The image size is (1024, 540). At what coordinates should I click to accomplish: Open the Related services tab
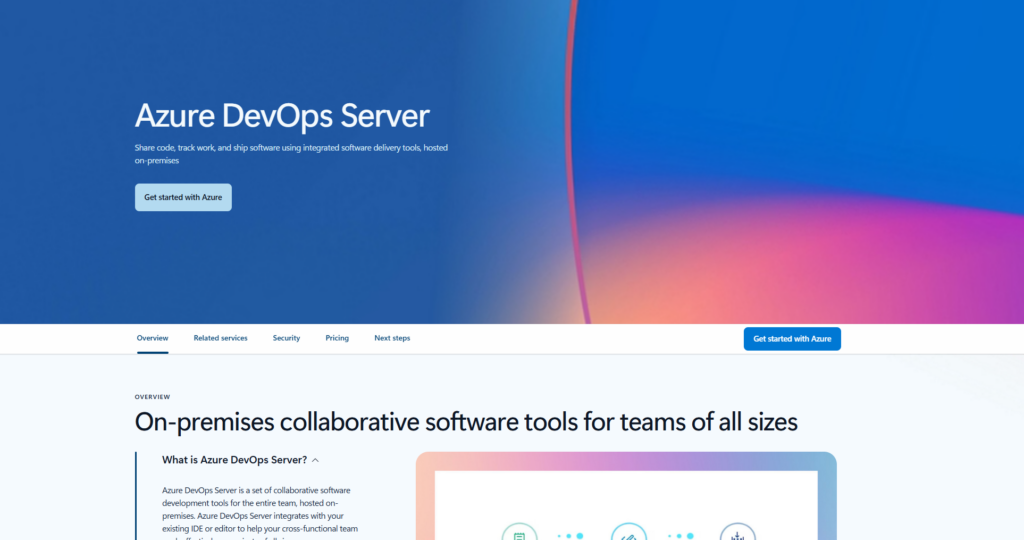click(220, 338)
